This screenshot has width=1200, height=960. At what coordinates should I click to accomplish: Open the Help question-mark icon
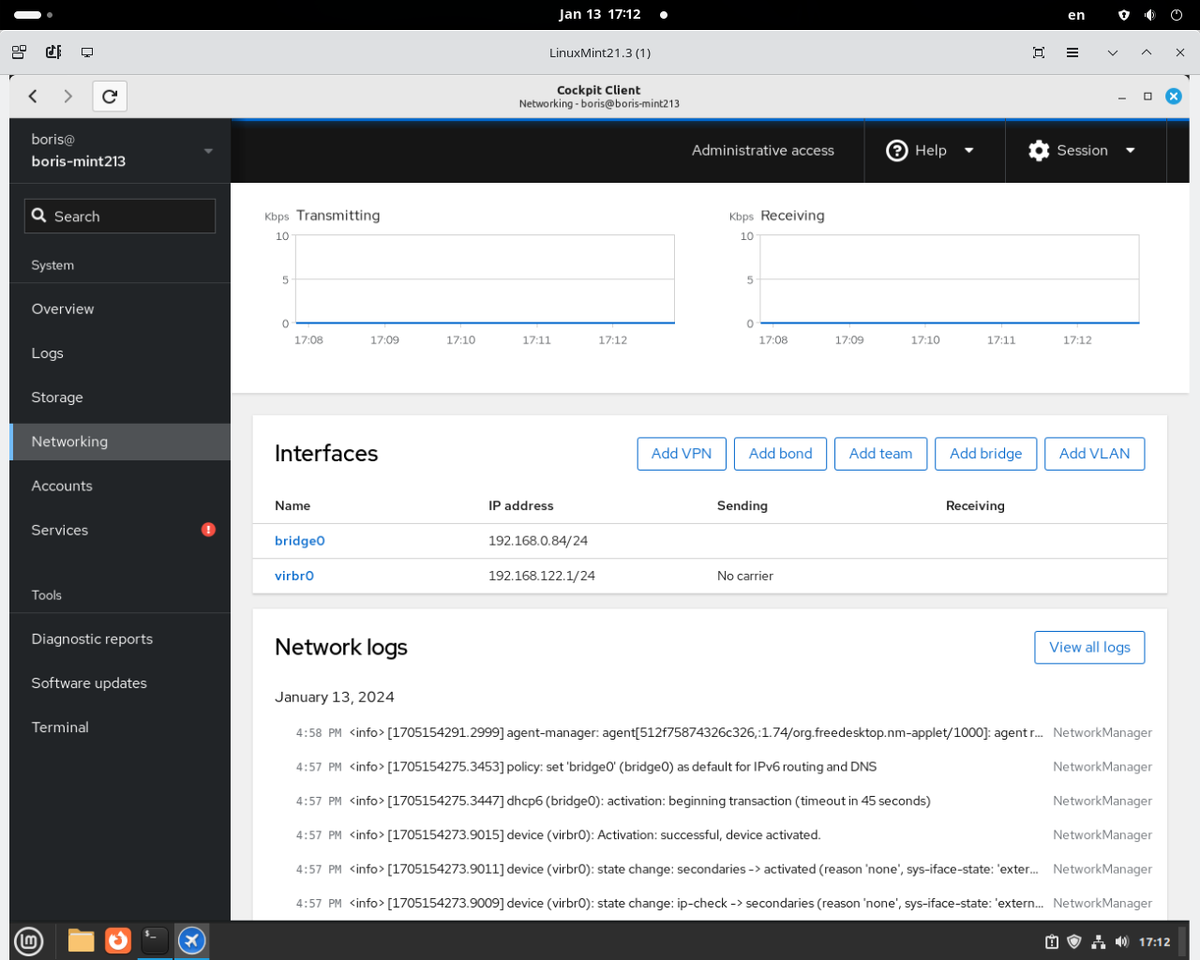coord(897,150)
